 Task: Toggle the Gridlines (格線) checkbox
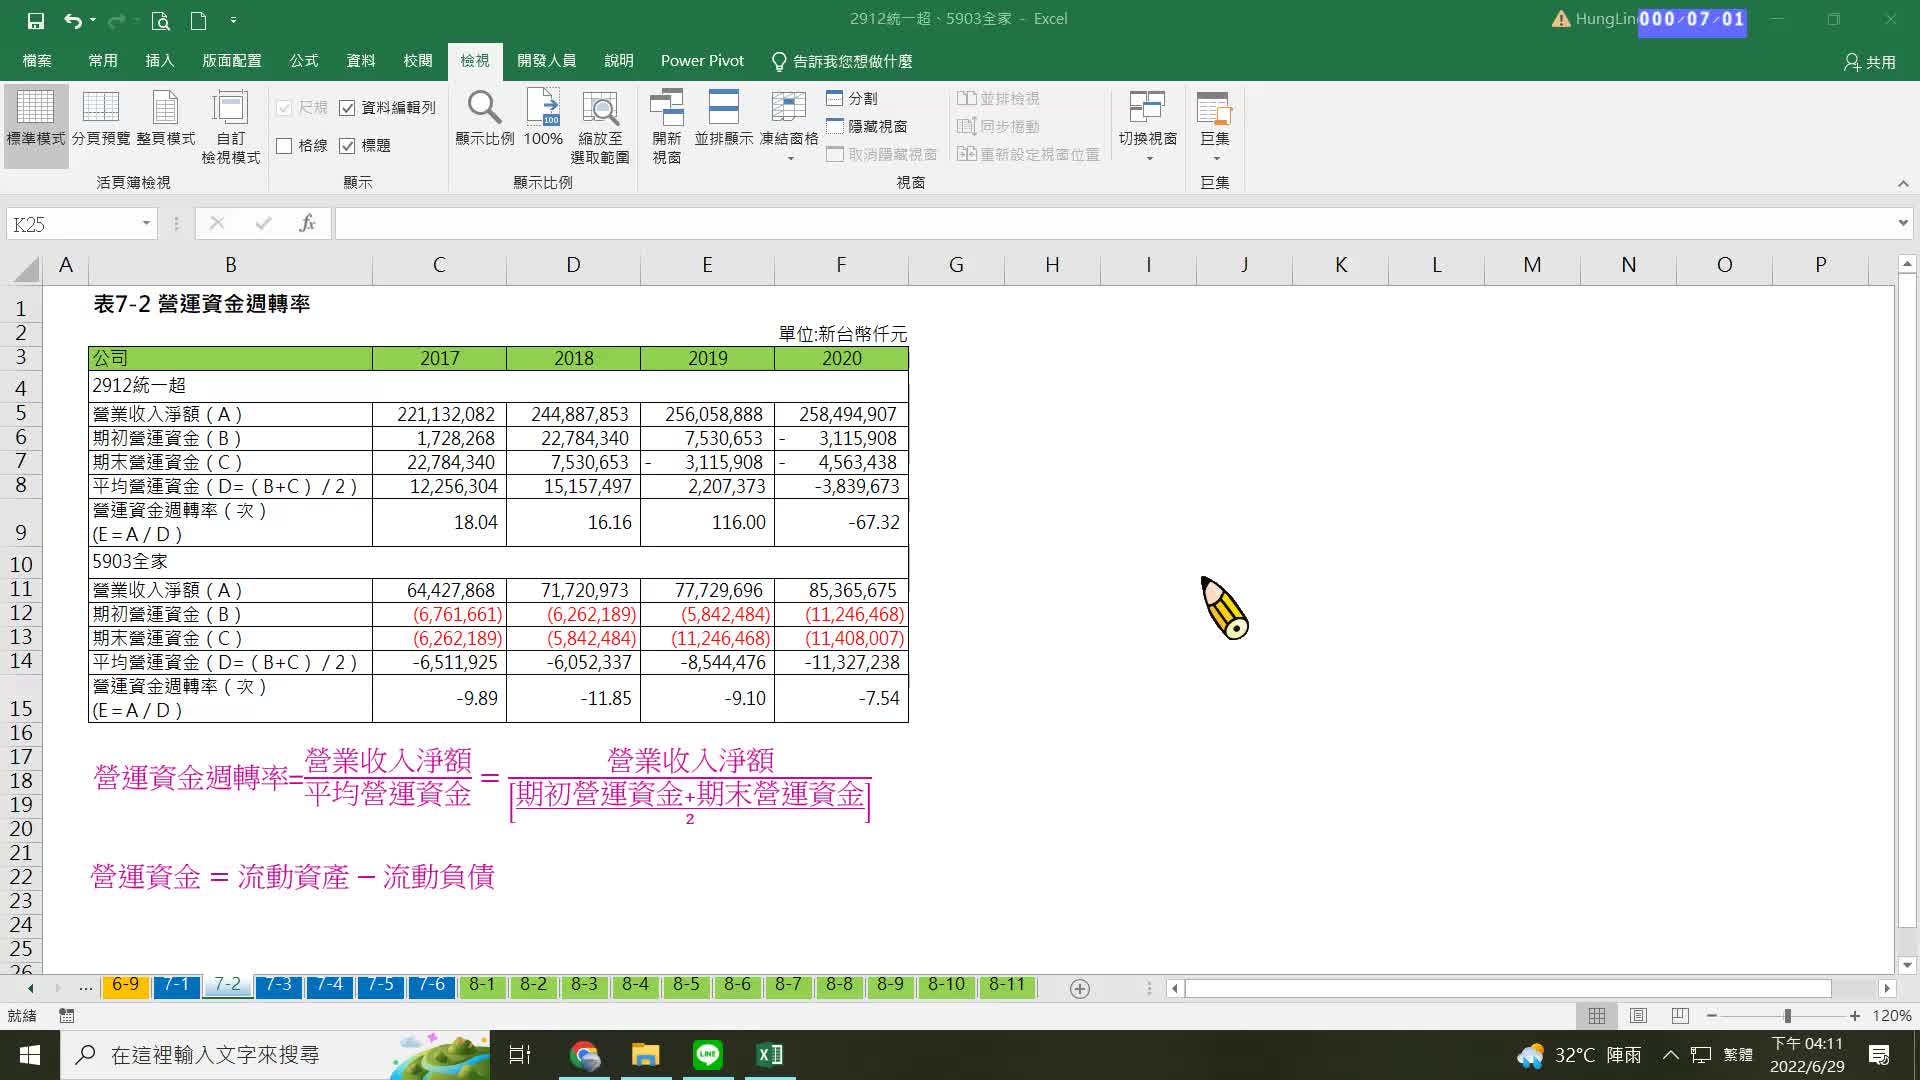tap(284, 146)
